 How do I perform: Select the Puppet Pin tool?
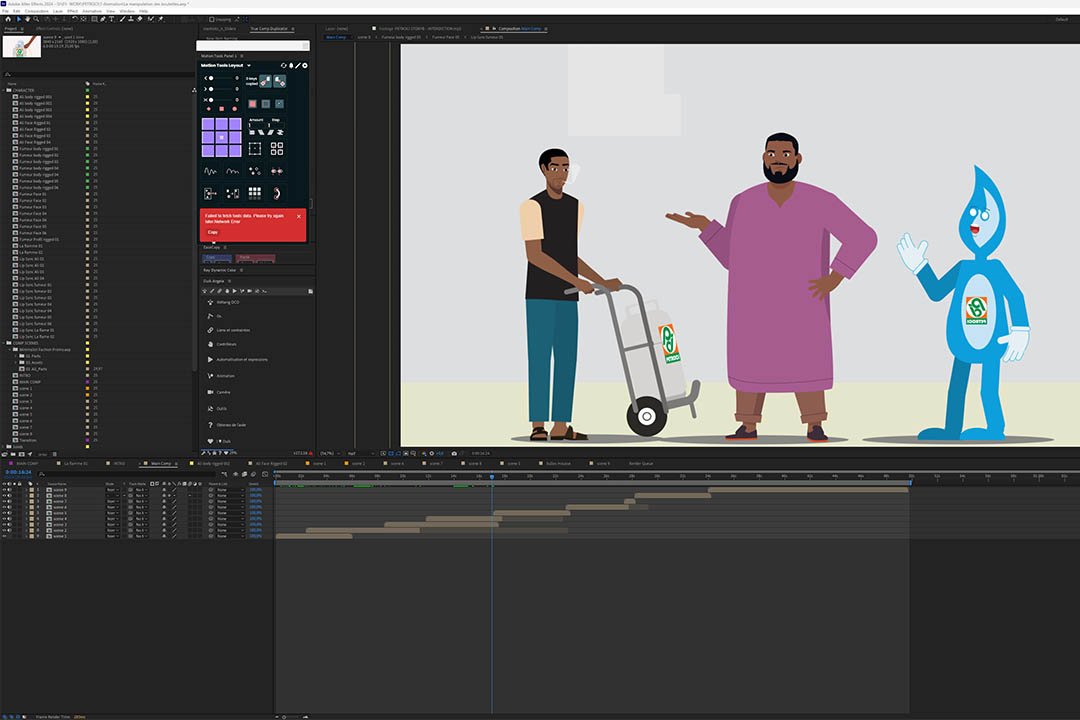tap(160, 19)
